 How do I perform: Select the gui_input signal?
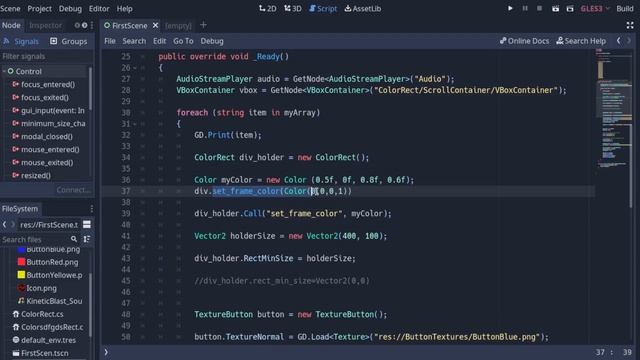[48, 111]
